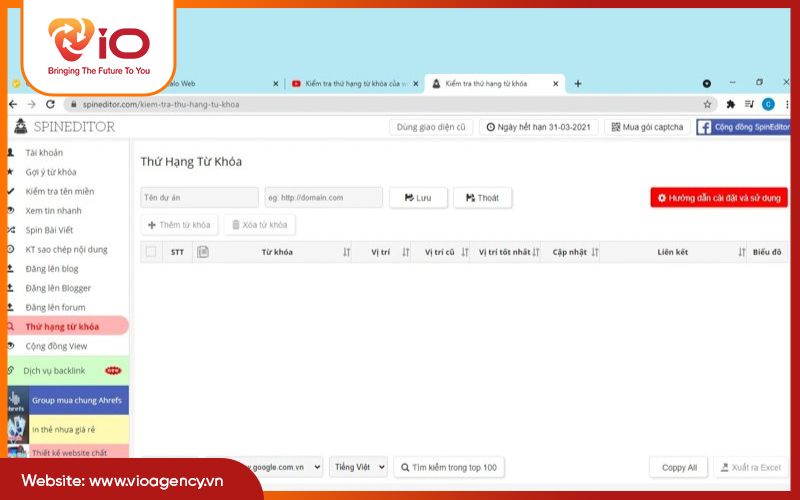800x500 pixels.
Task: Sort the Cập nhật column
Action: (594, 252)
